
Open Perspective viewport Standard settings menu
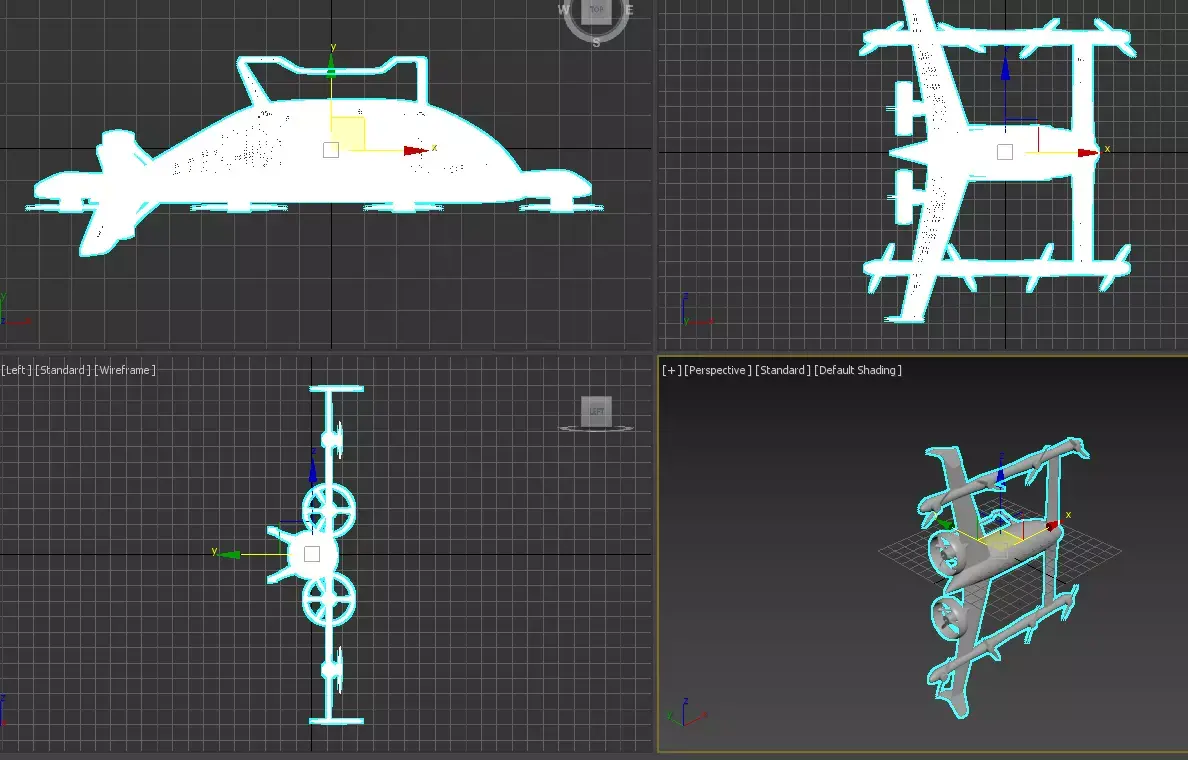(x=783, y=370)
